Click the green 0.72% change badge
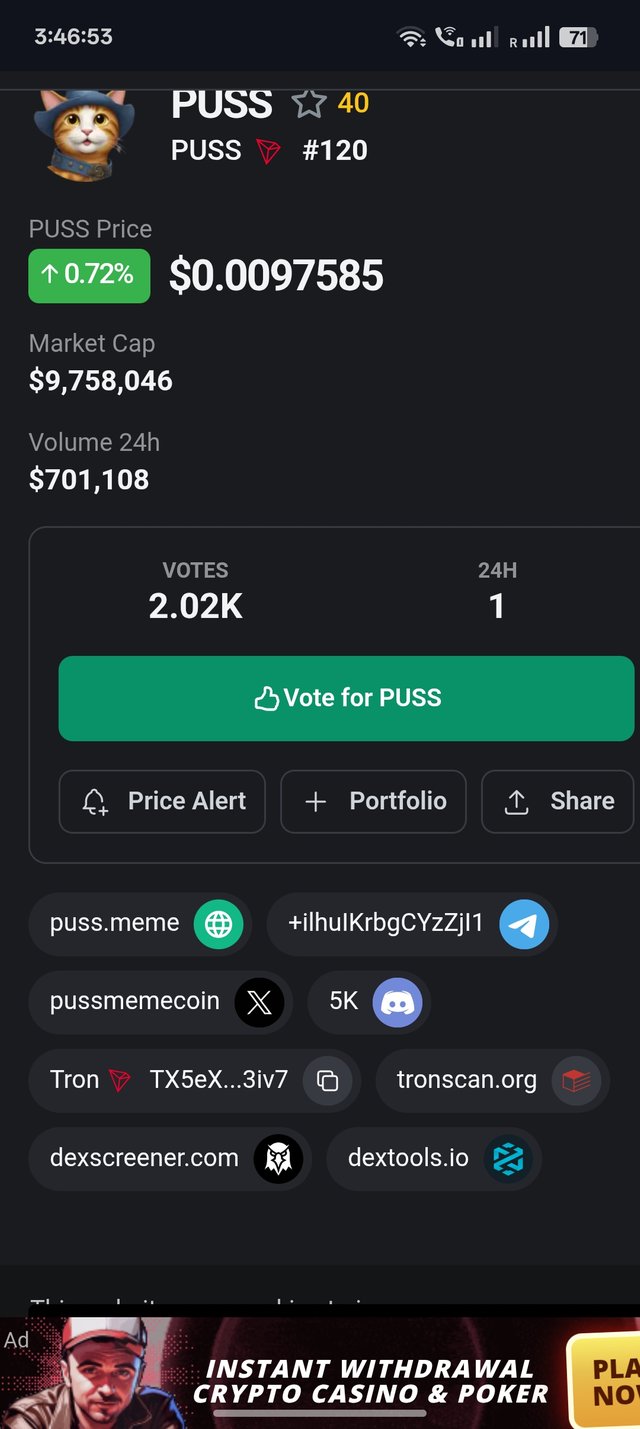 [89, 276]
